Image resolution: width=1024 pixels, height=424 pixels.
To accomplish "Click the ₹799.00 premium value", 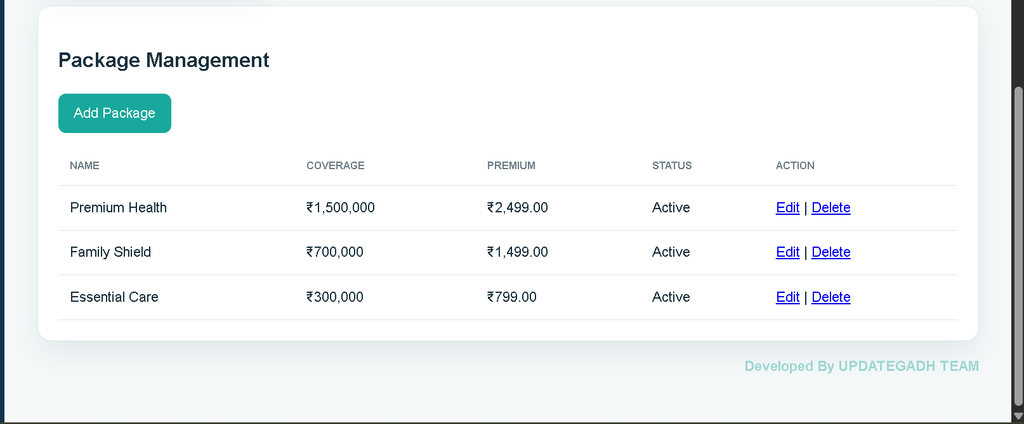I will click(x=511, y=297).
